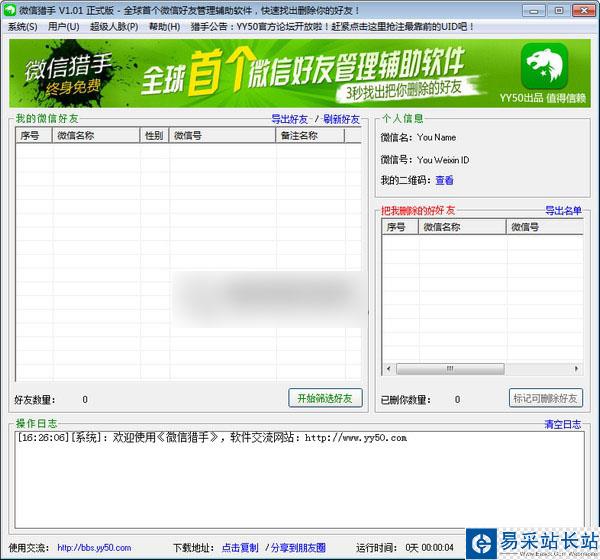The height and width of the screenshot is (560, 600).
Task: Click the 微信号 You Weixin ID text
Action: (424, 160)
